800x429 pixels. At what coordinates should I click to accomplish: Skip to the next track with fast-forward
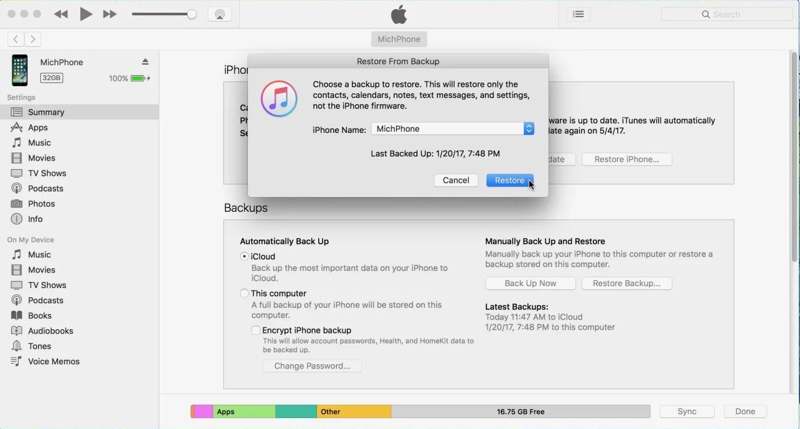(110, 14)
